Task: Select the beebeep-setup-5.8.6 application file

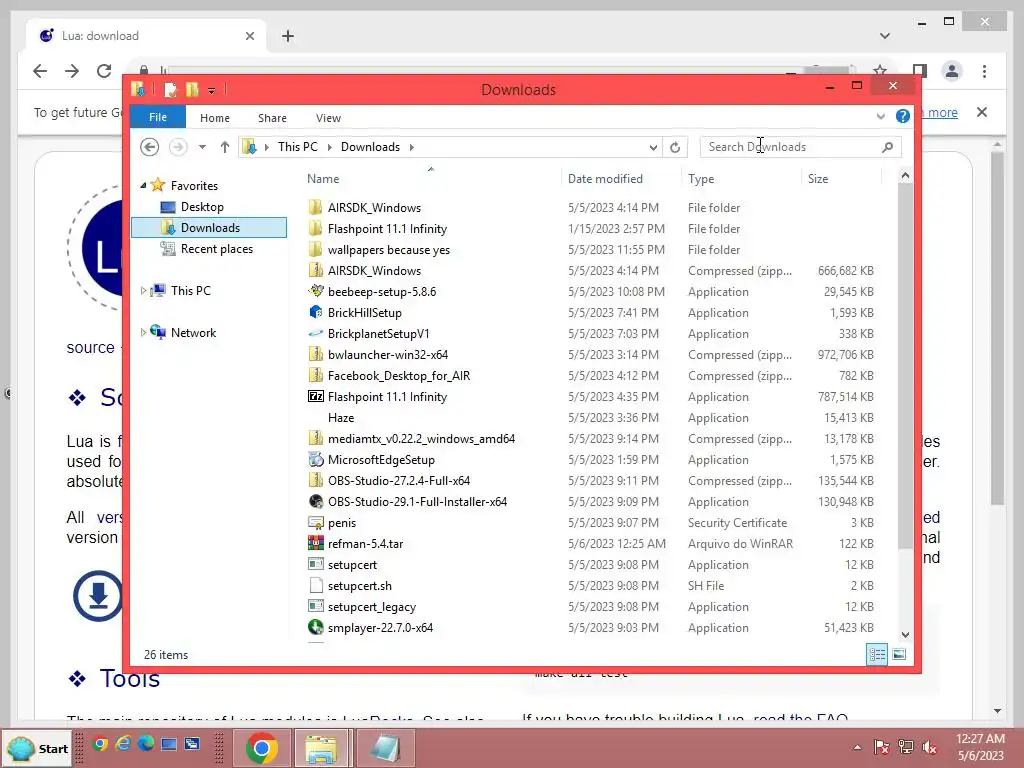Action: pos(382,291)
